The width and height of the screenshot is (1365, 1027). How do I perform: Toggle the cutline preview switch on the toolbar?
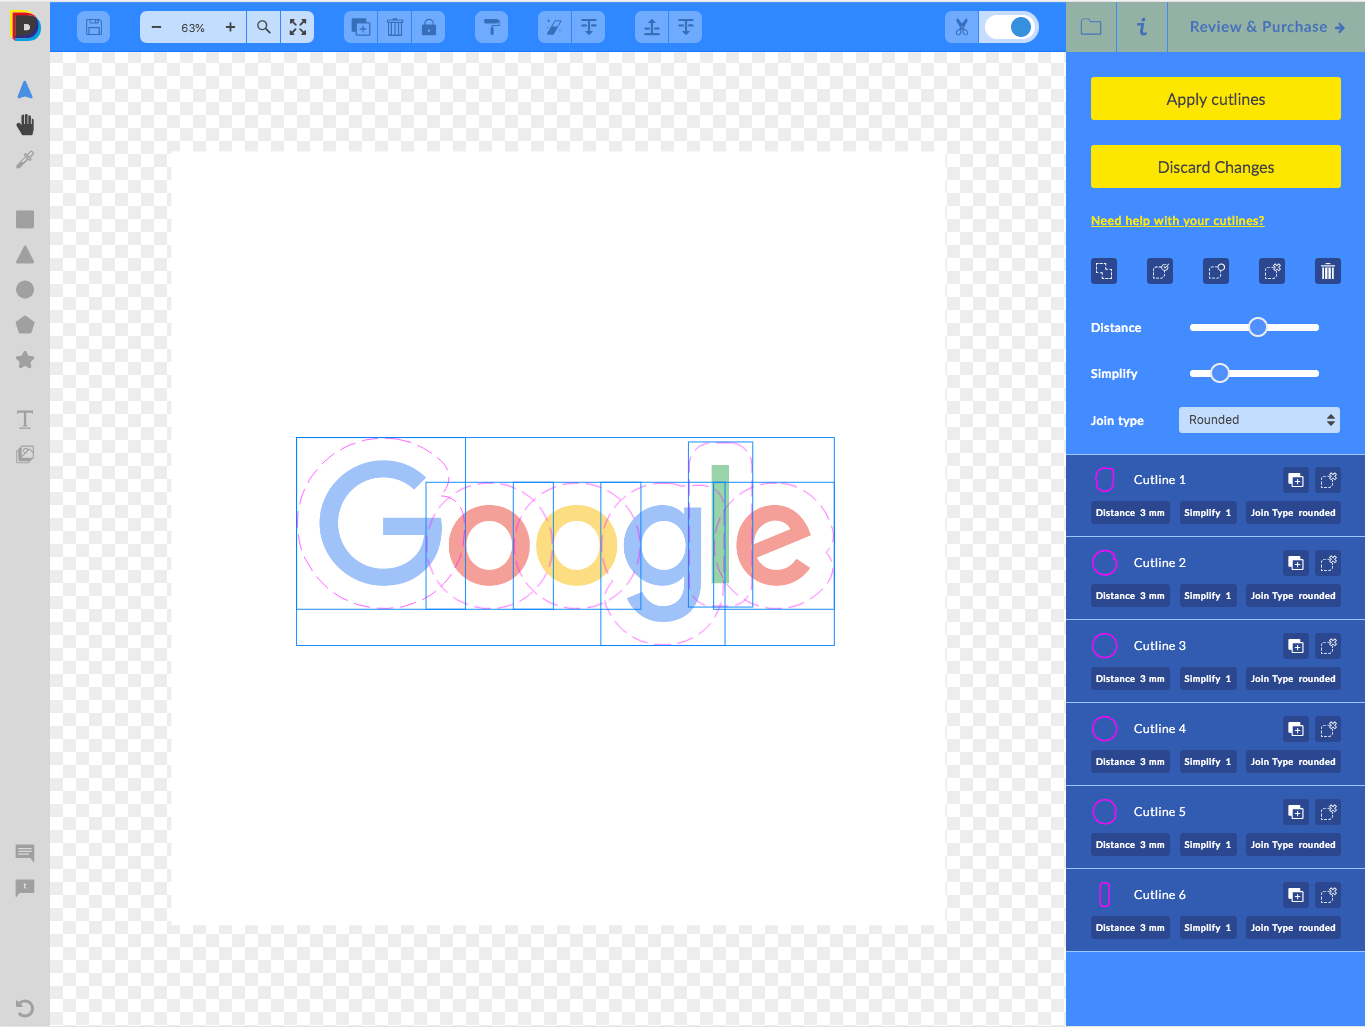click(x=1009, y=27)
